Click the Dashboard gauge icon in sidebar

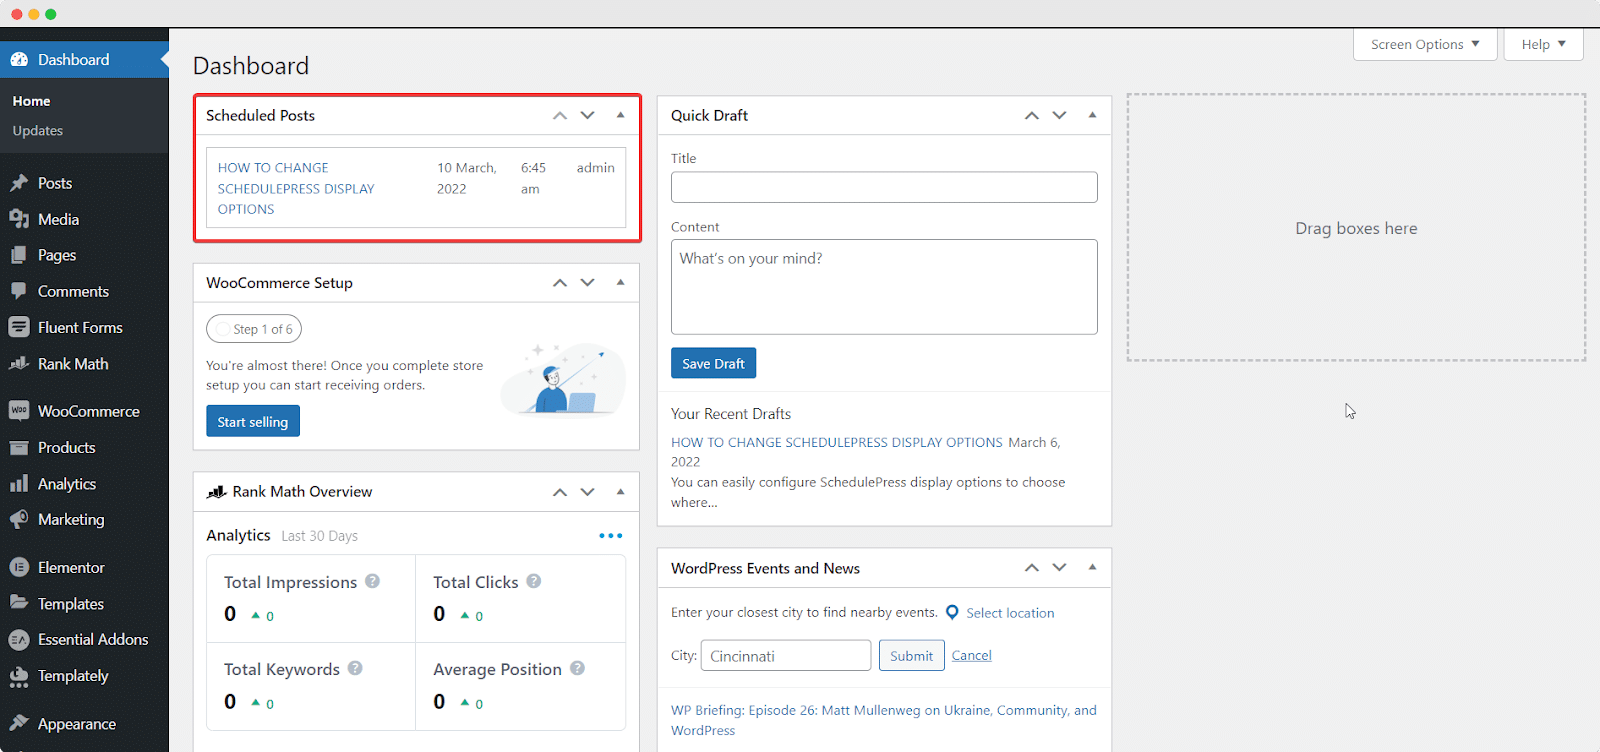(x=19, y=60)
